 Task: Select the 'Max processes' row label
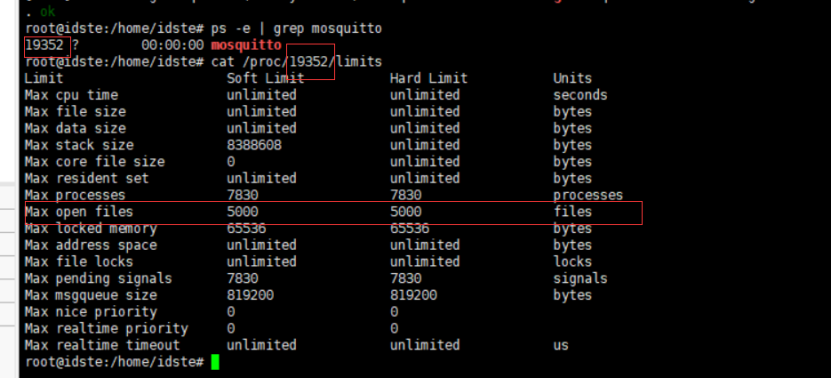75,195
